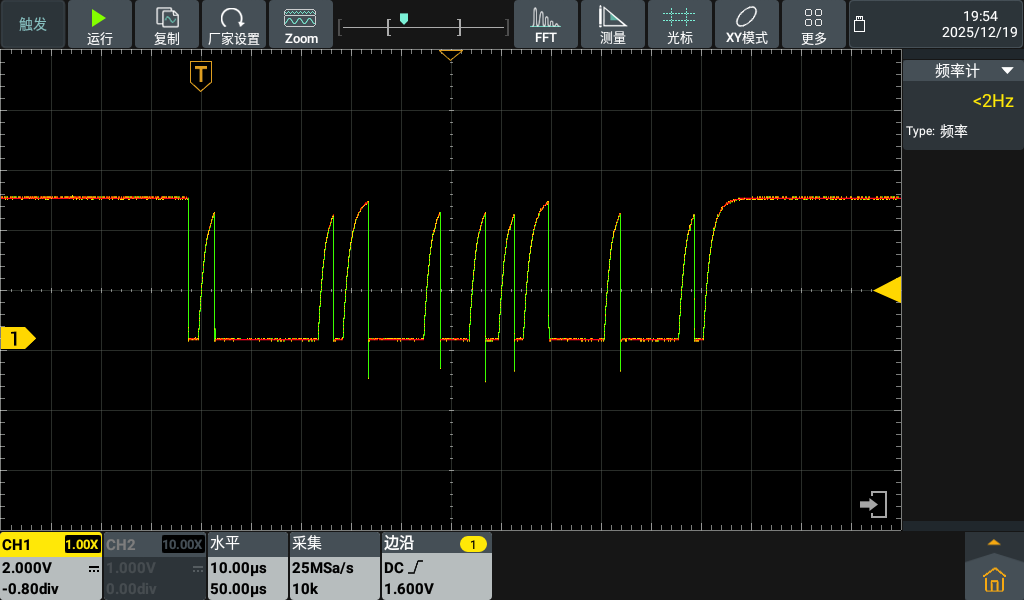Open the FFT spectrum function
1024x600 pixels.
pos(546,25)
